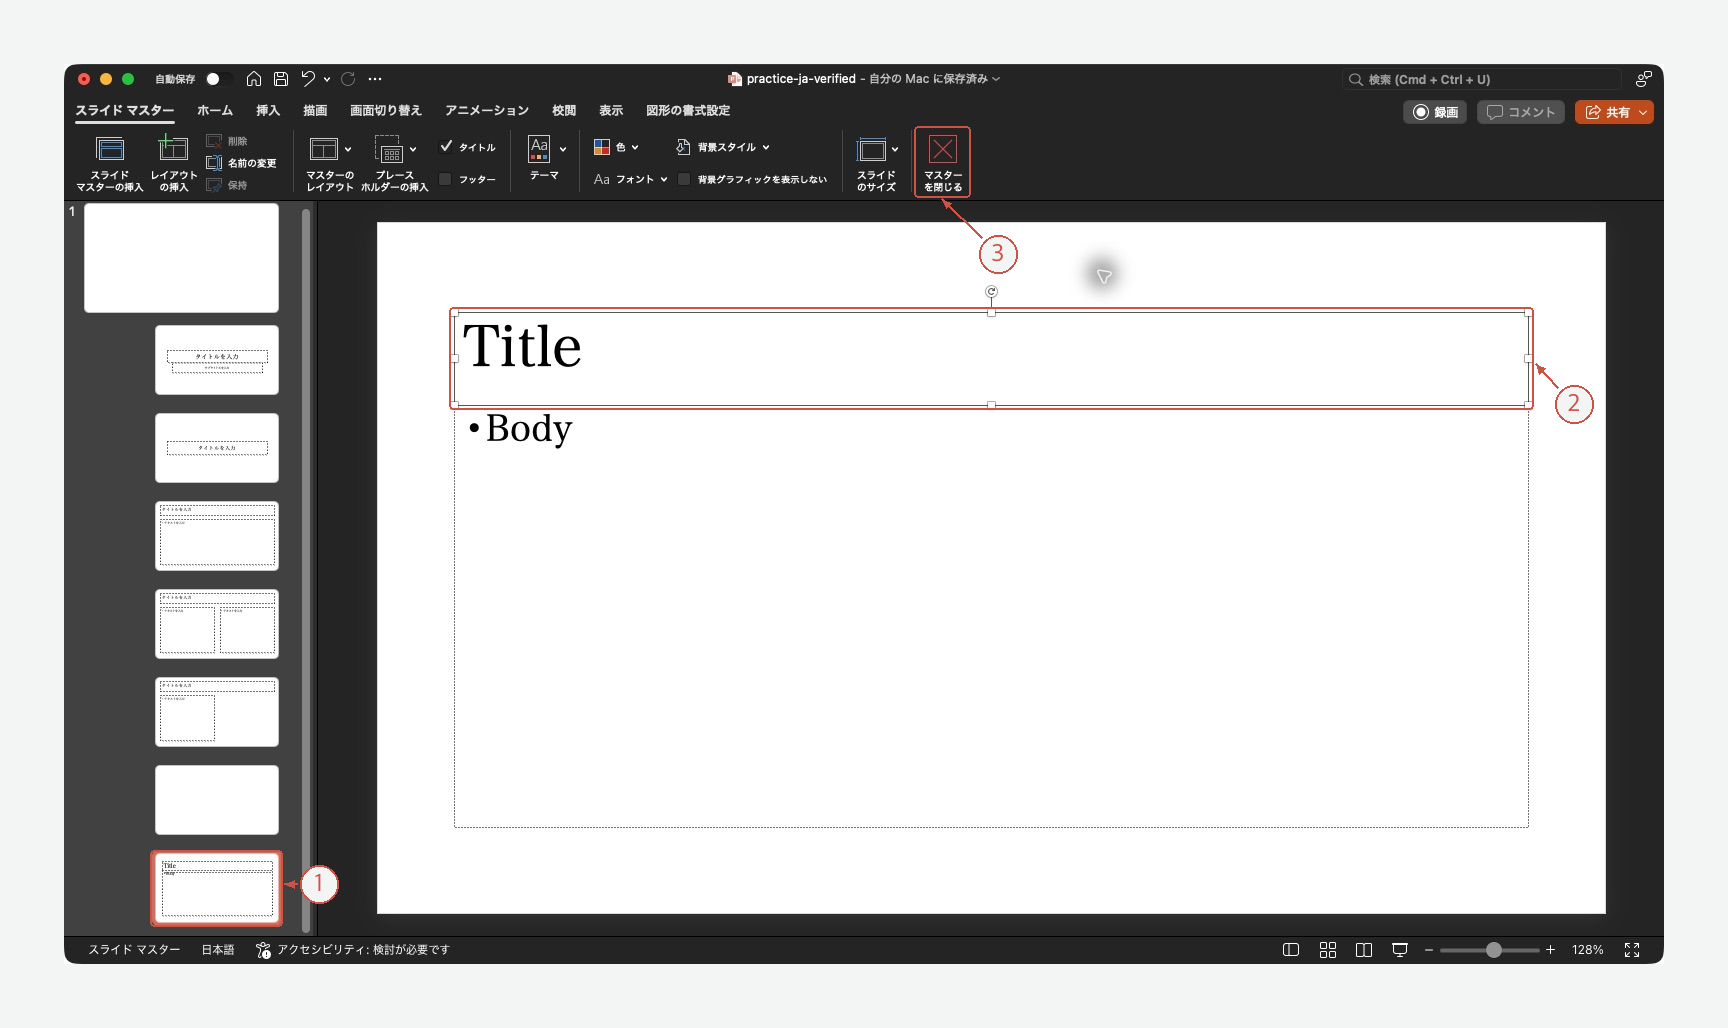1728x1028 pixels.
Task: Open the Home (ホーム) tab
Action: pos(215,111)
